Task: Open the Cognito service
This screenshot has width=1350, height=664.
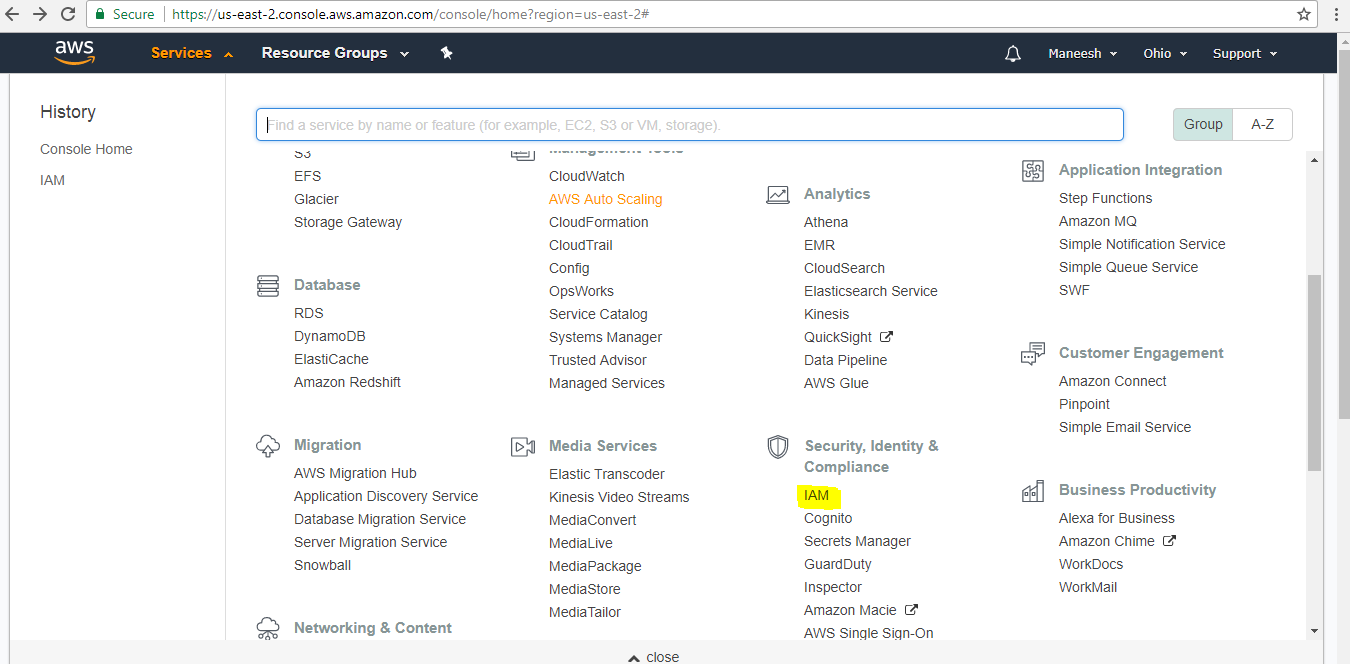Action: point(828,518)
